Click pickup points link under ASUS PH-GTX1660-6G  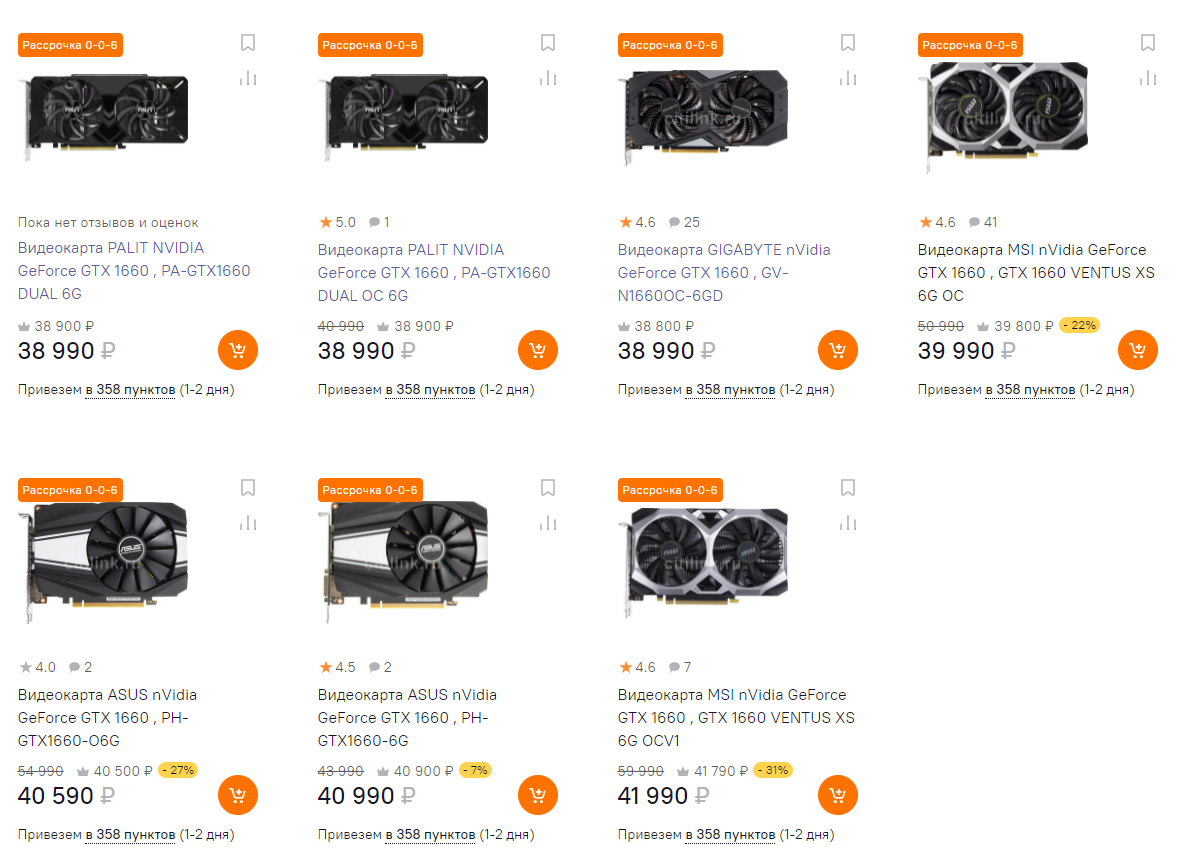point(430,834)
